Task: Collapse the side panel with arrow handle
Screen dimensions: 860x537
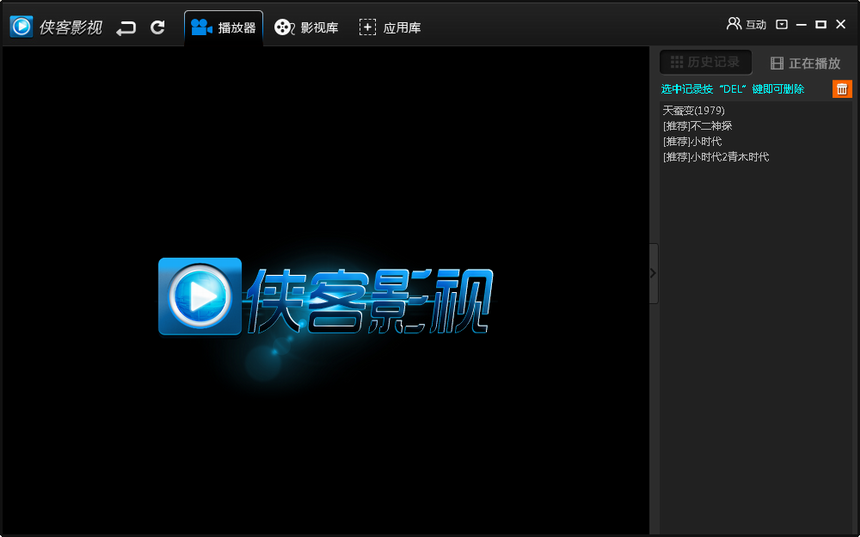Action: [x=653, y=273]
